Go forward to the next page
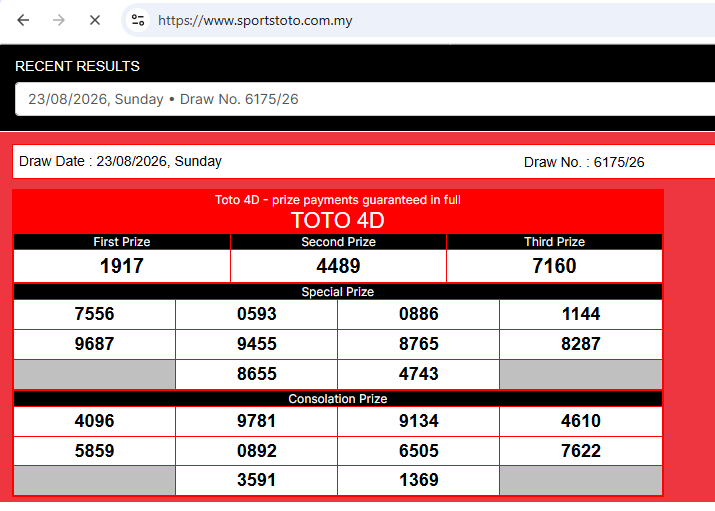Screen dimensions: 715x511 59,20
